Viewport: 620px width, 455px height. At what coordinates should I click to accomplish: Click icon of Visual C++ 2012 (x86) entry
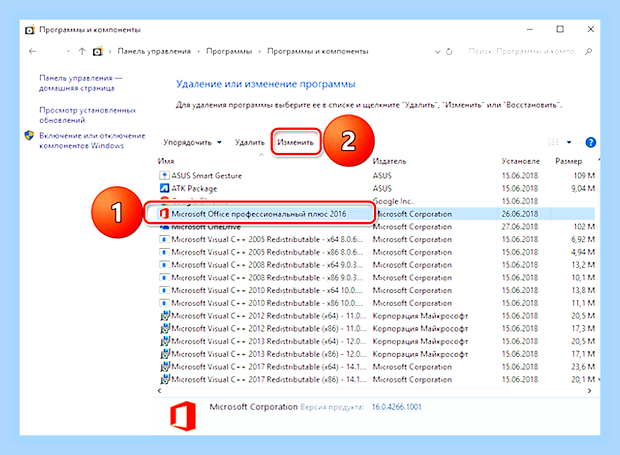coord(165,328)
